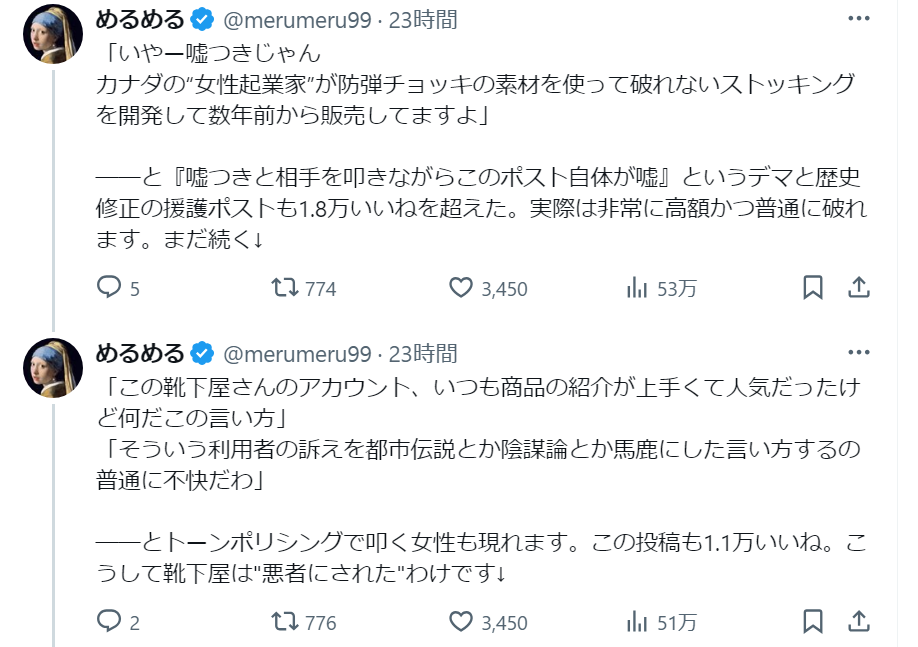The width and height of the screenshot is (918, 647).
Task: Open the more options menu on first post
Action: click(x=859, y=19)
